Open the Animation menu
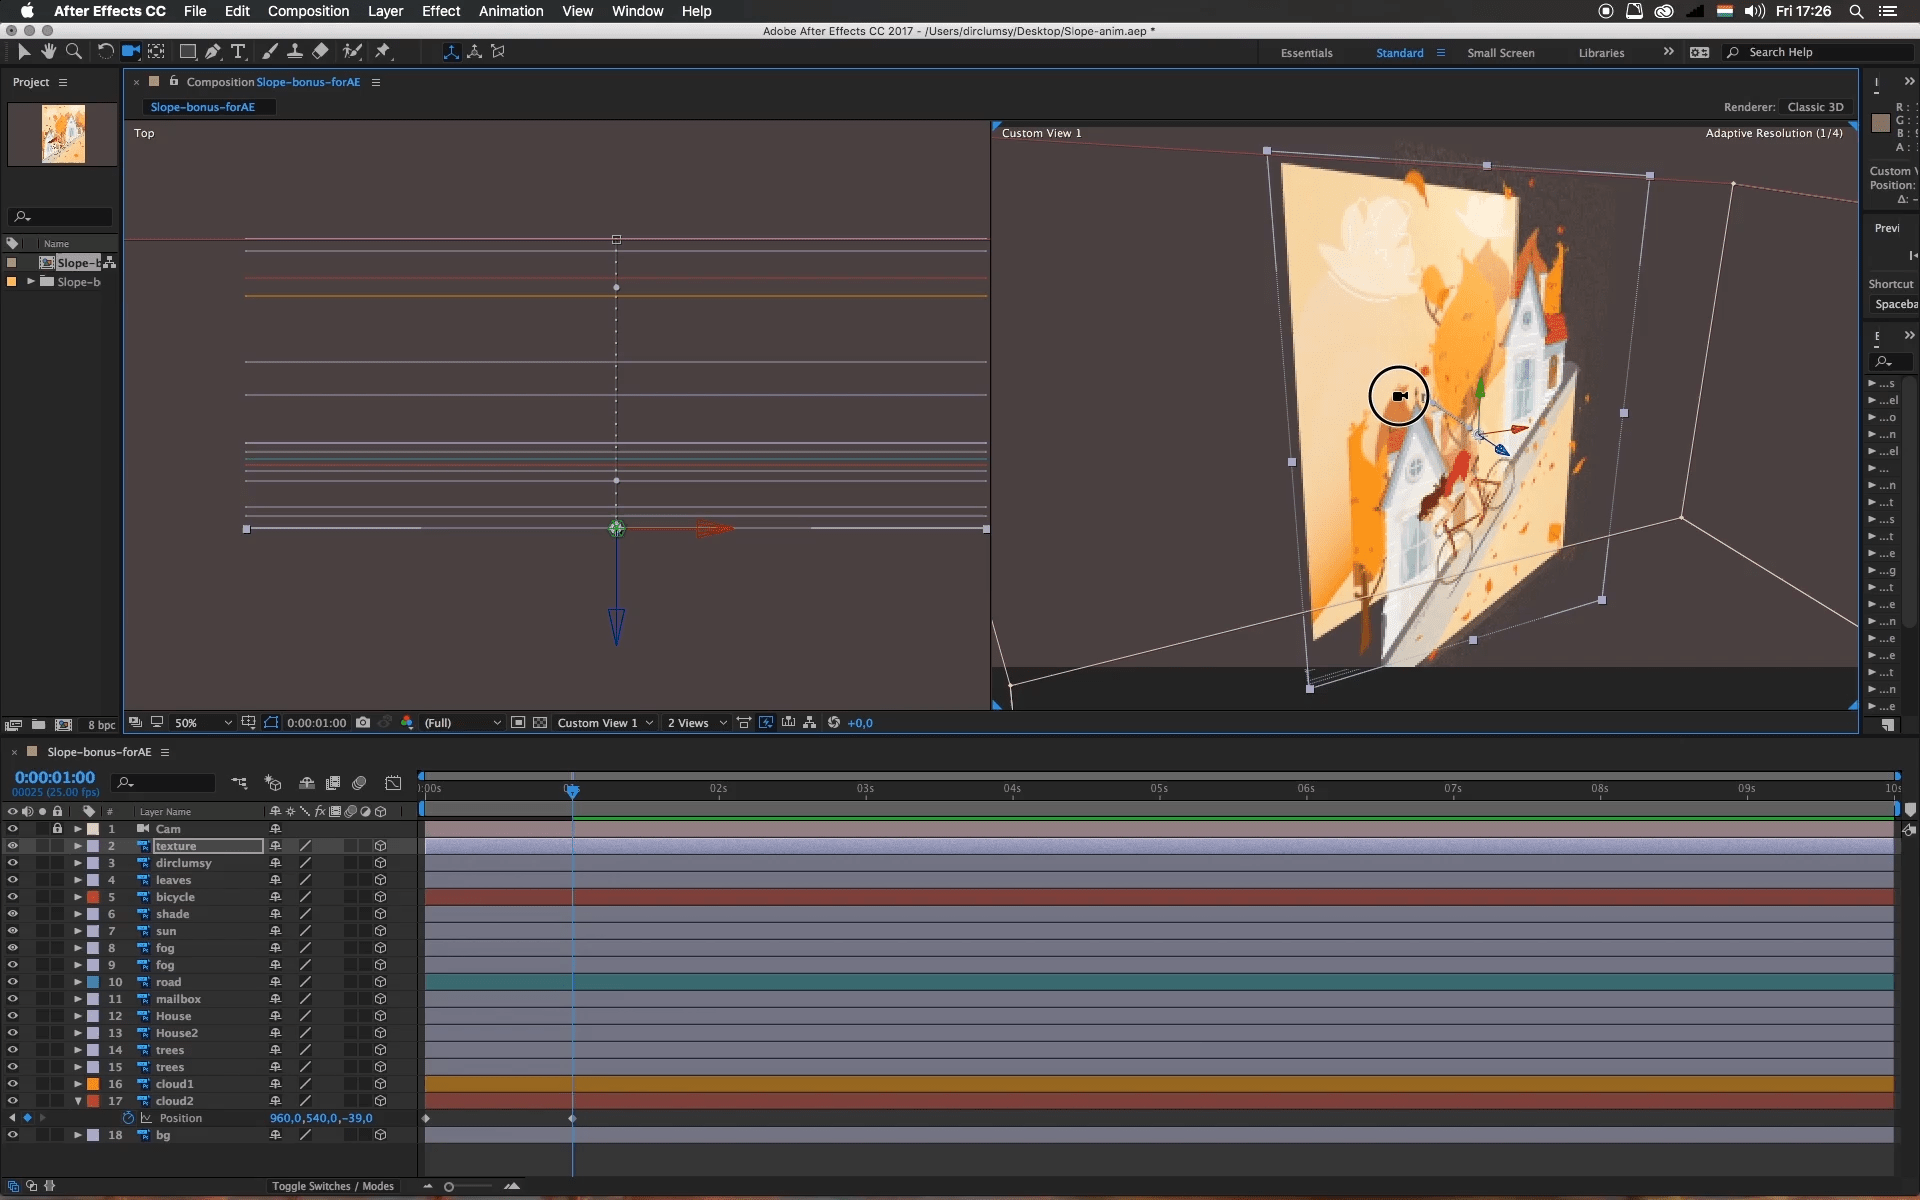 click(511, 11)
